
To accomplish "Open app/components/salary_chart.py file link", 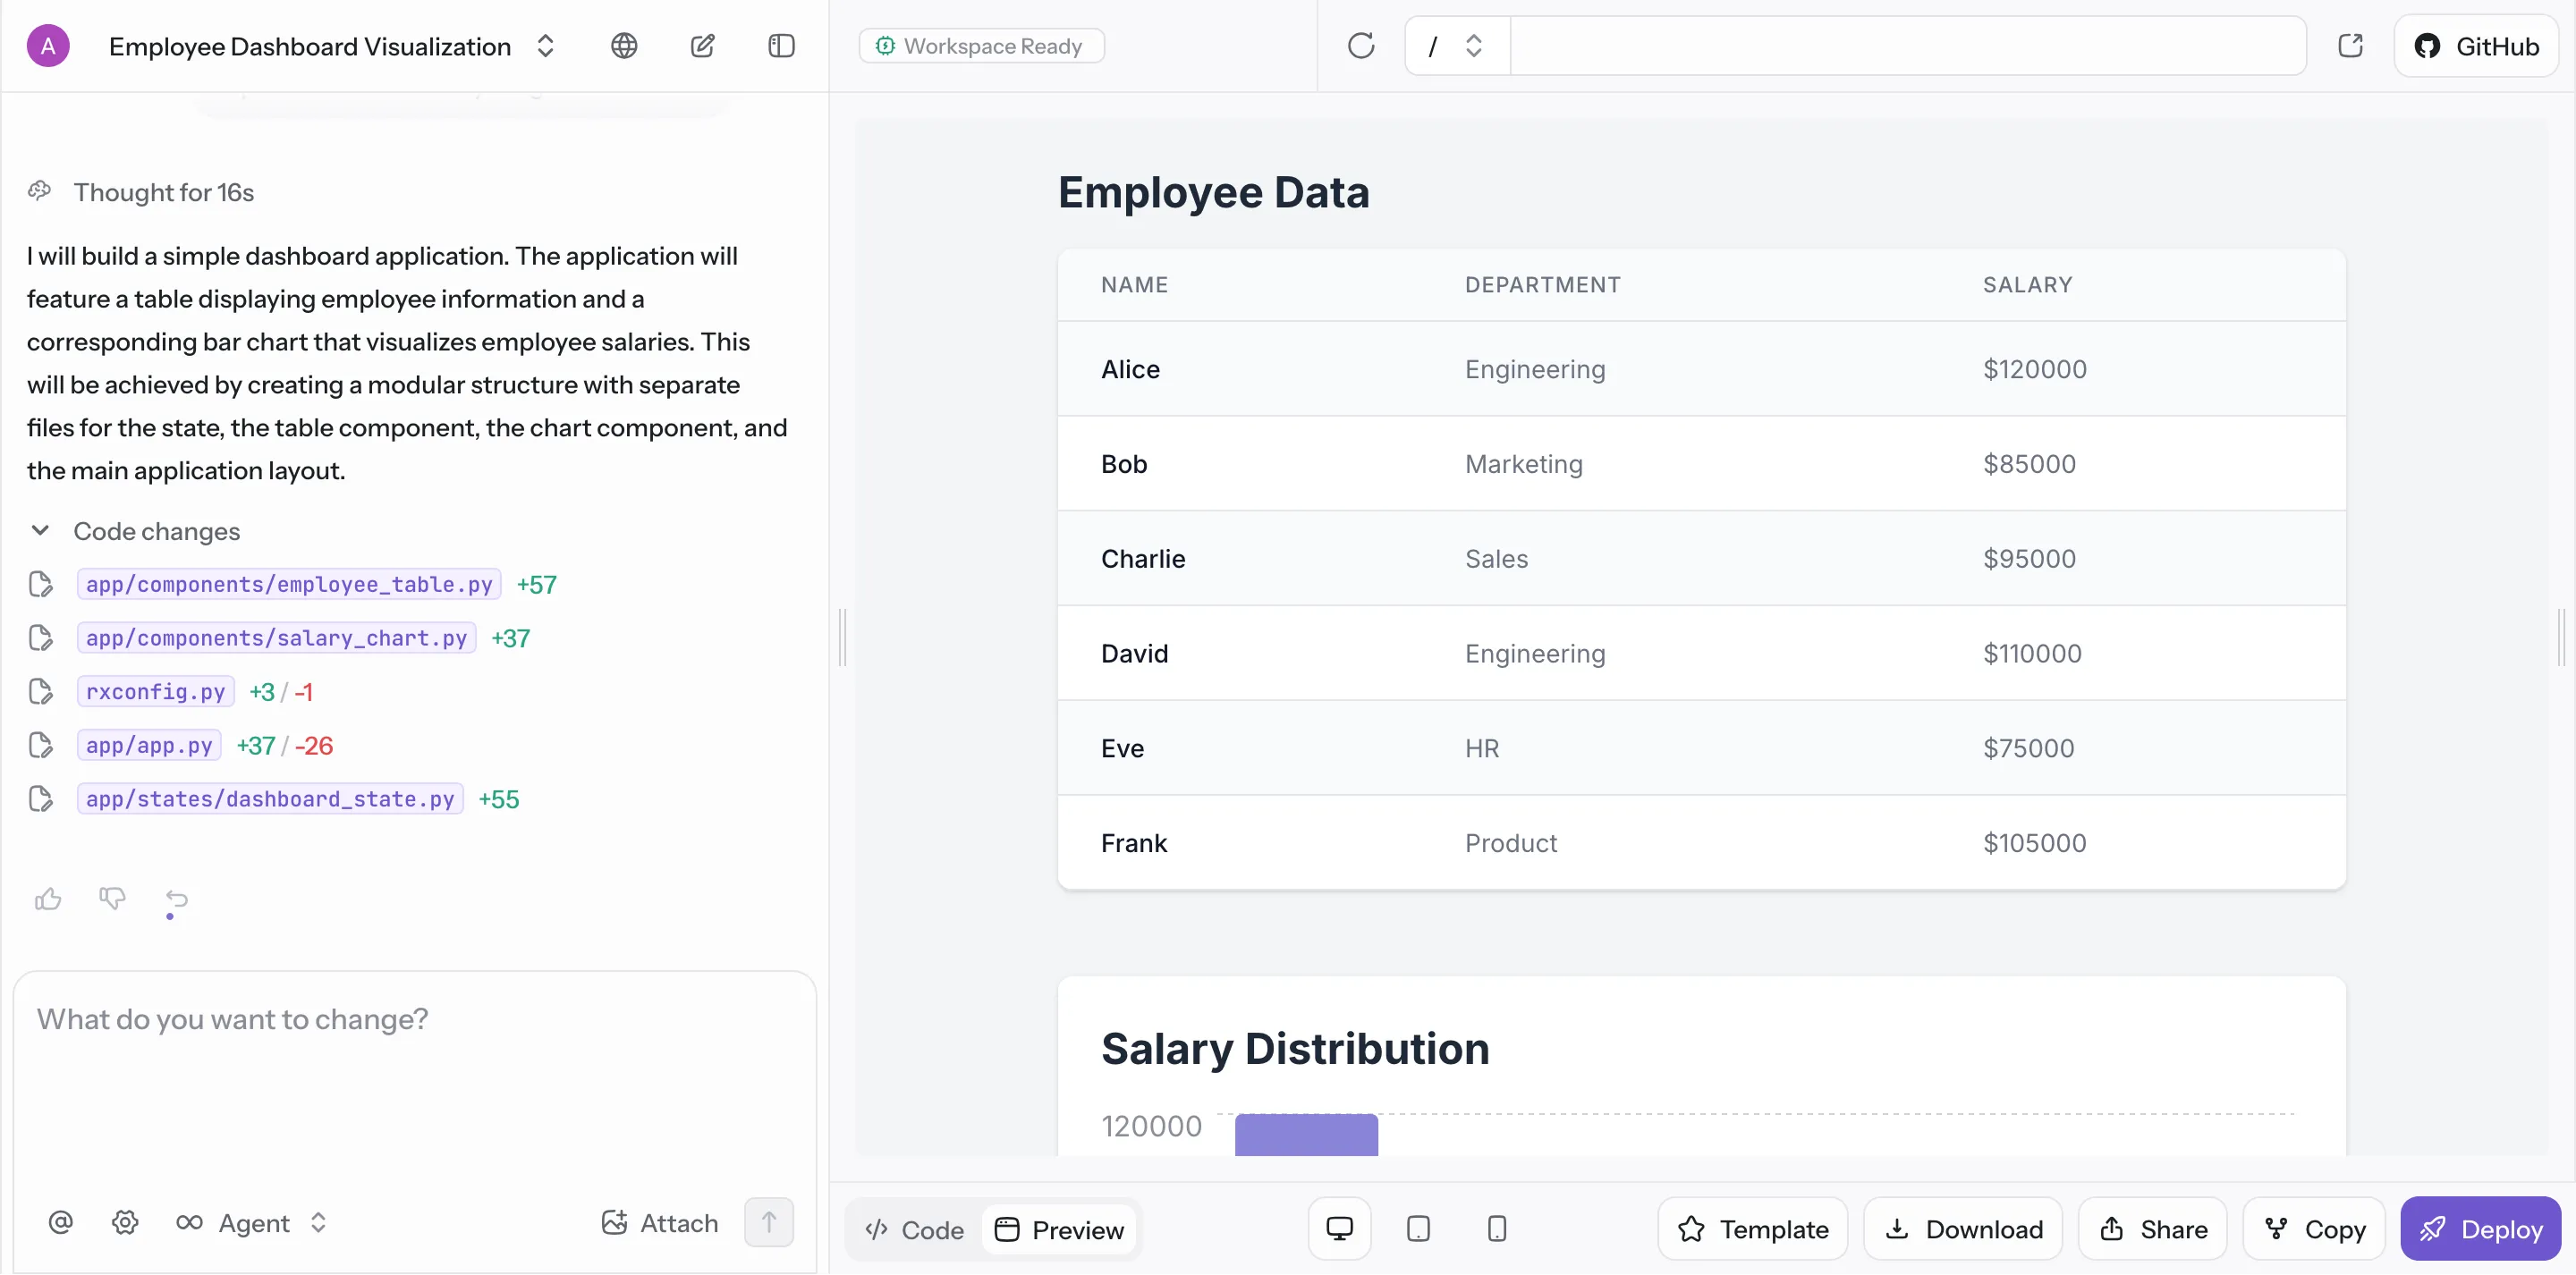I will [x=276, y=638].
